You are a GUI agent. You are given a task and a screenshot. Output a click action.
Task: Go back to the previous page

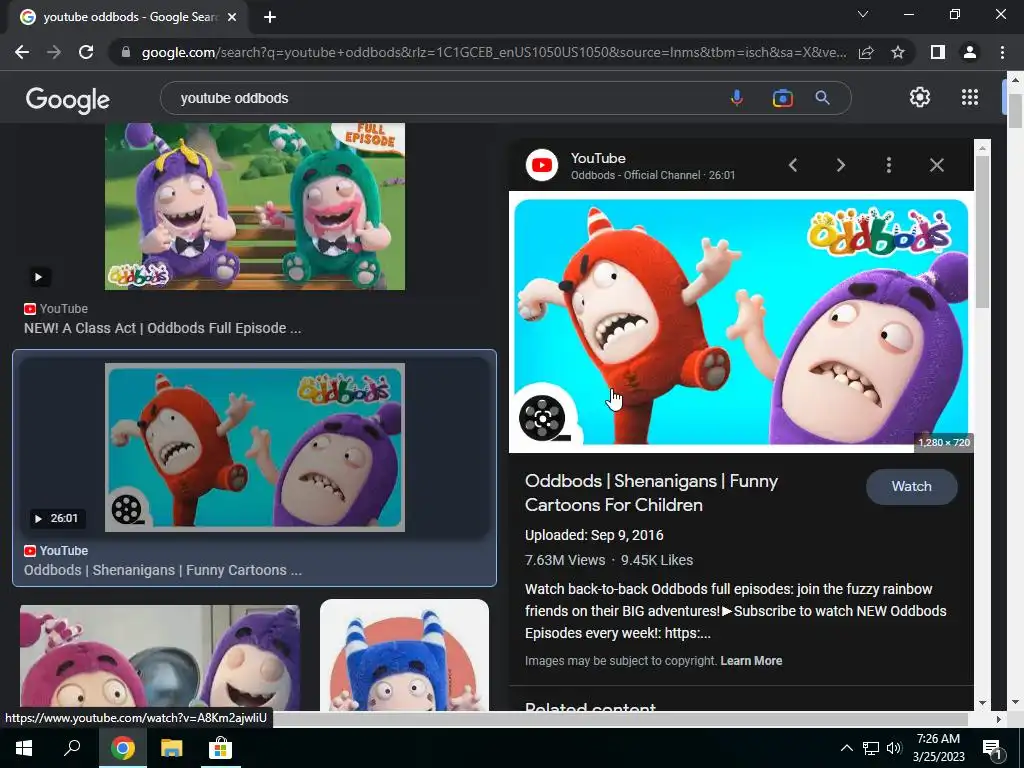(x=22, y=52)
